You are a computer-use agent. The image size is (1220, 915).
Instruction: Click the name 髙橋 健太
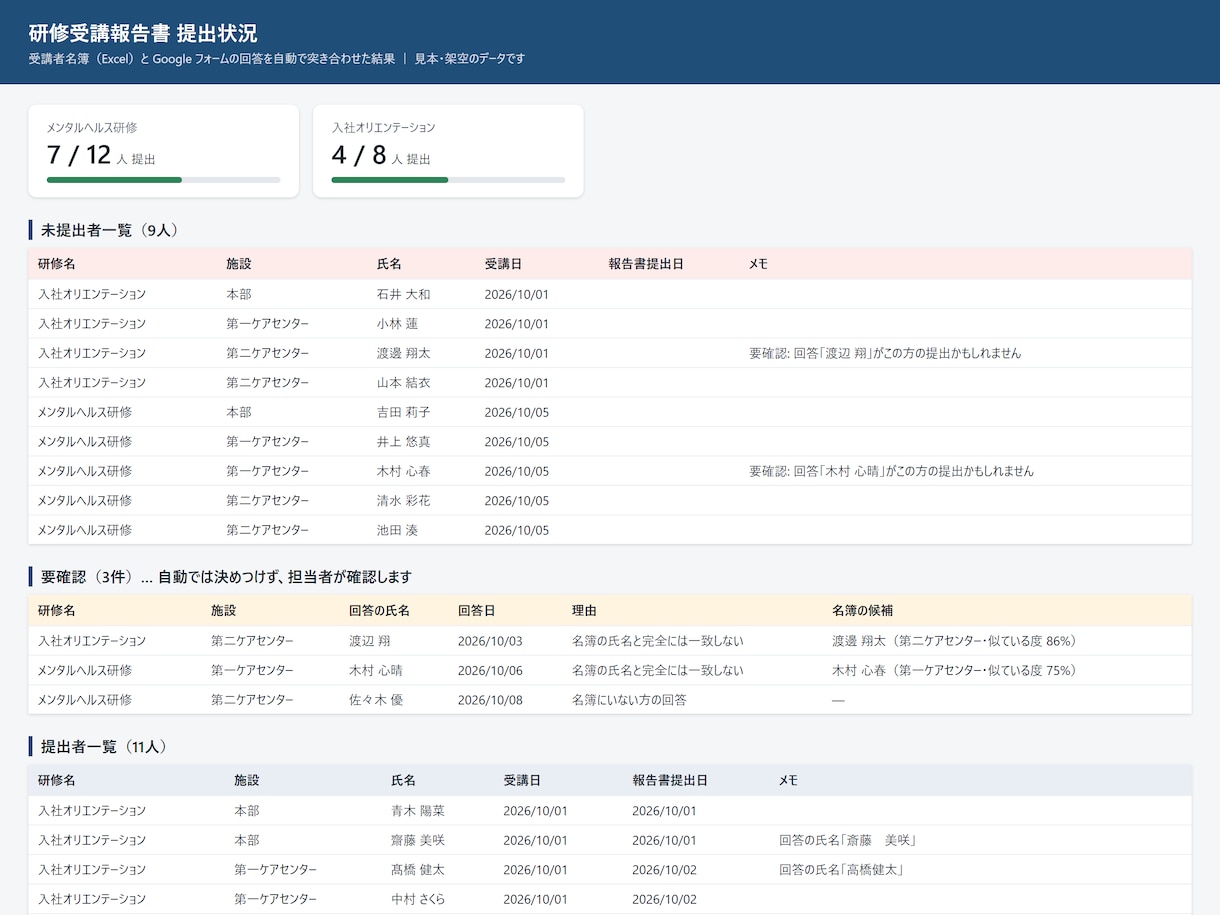point(418,870)
